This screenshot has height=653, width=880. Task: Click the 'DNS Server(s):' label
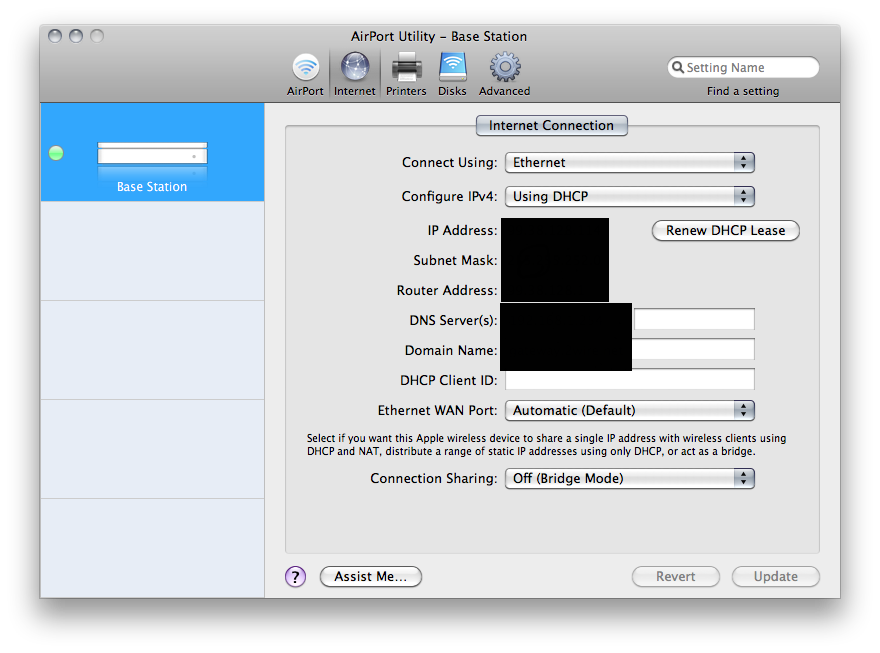click(453, 320)
